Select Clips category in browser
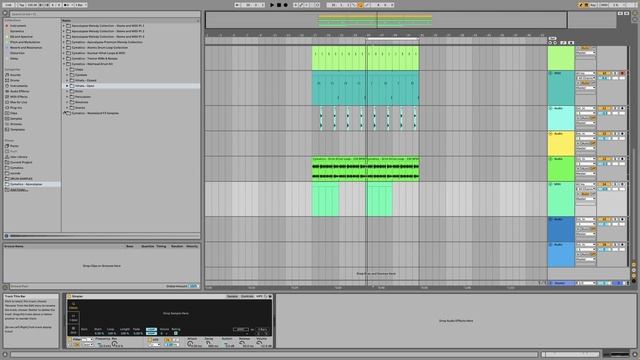Image resolution: width=640 pixels, height=360 pixels. [x=14, y=113]
